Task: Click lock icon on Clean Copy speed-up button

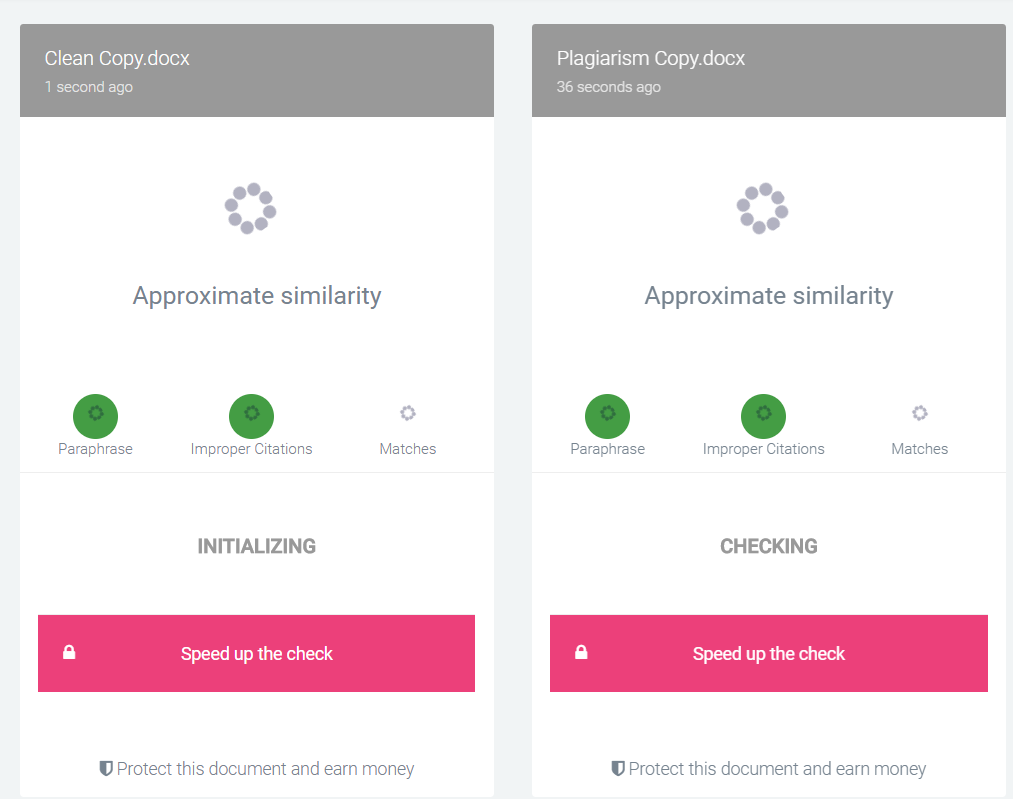Action: (69, 652)
